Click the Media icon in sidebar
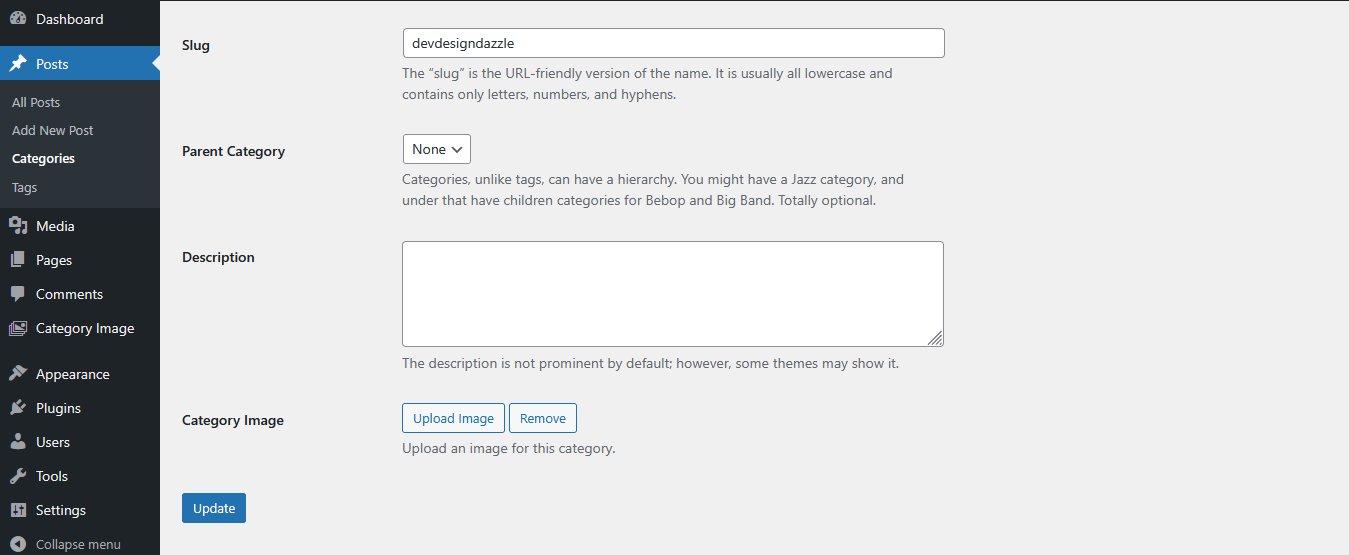1349x555 pixels. click(x=18, y=226)
